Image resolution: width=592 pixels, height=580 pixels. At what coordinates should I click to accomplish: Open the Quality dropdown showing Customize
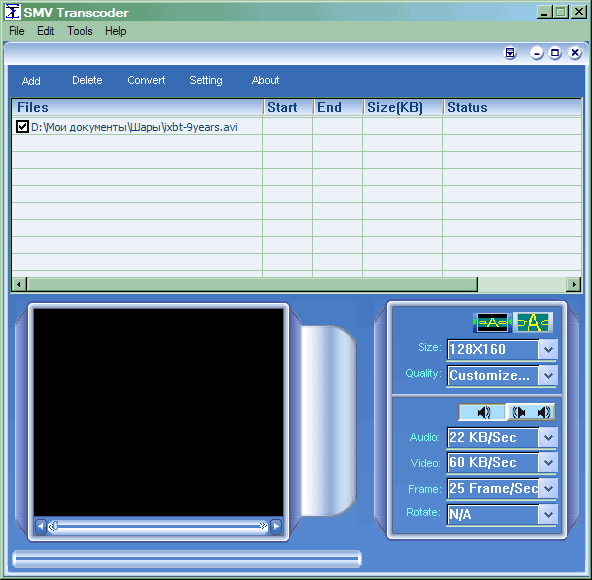[548, 376]
